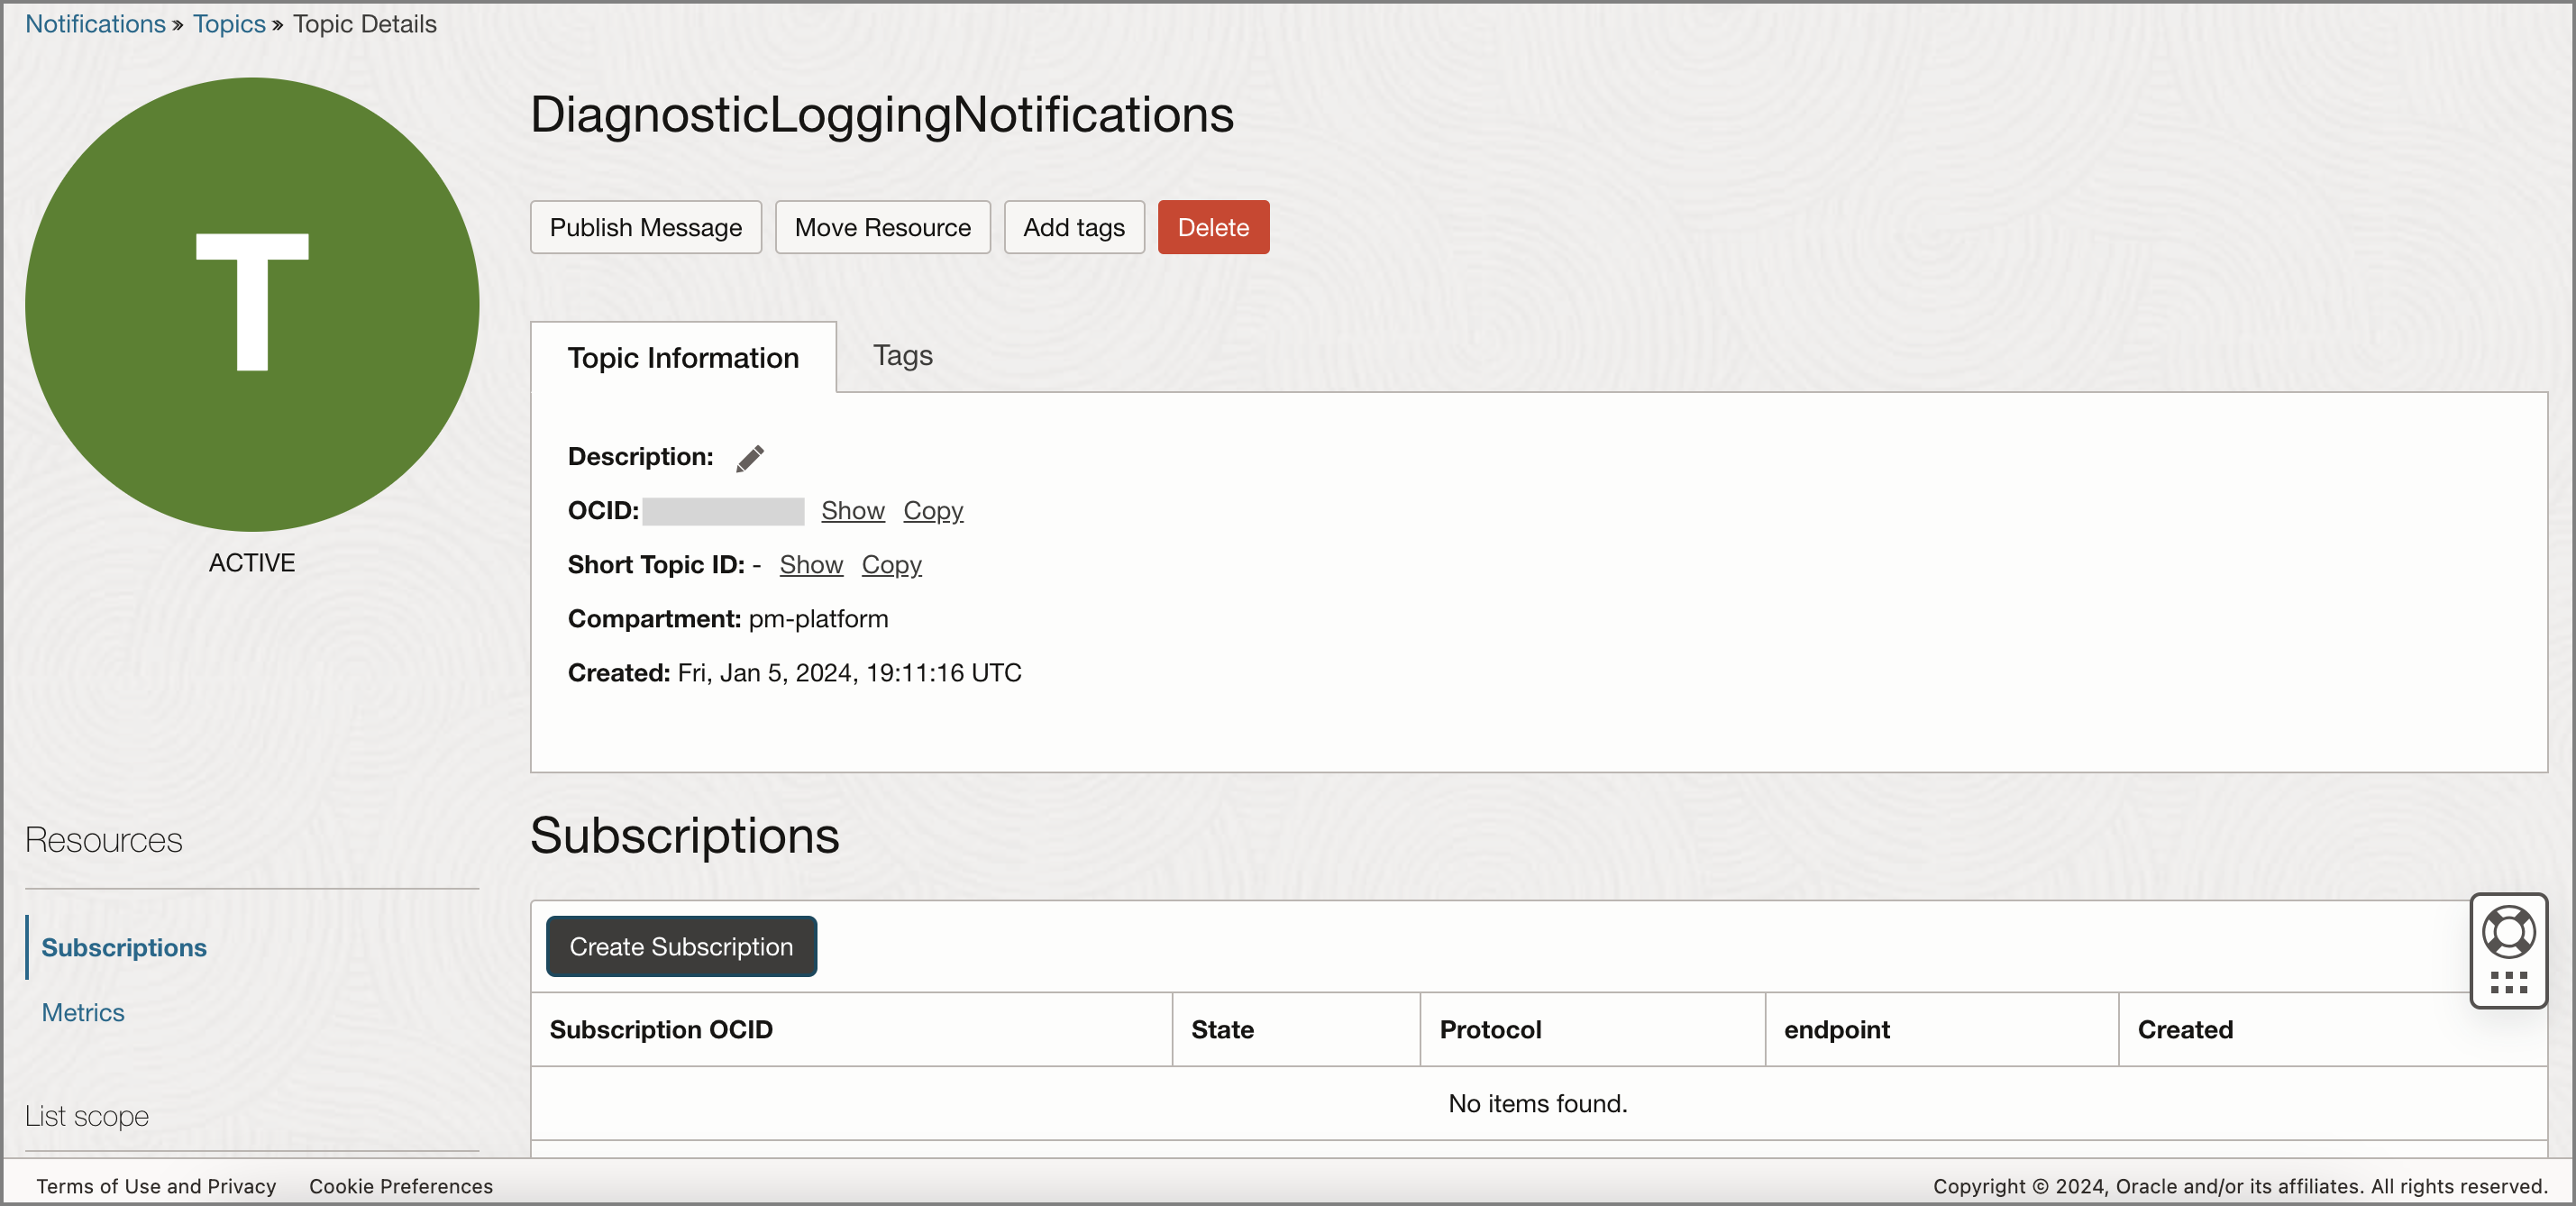This screenshot has height=1206, width=2576.
Task: Click the red Delete button
Action: (x=1213, y=227)
